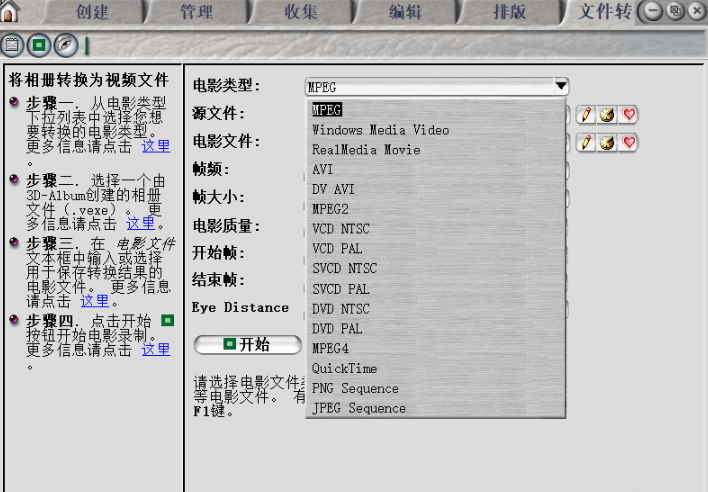Image resolution: width=708 pixels, height=492 pixels.
Task: Click the 开始帧 label
Action: (x=219, y=252)
